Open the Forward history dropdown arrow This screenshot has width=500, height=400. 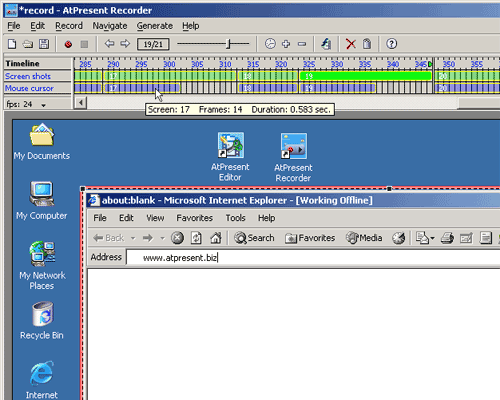click(x=163, y=238)
